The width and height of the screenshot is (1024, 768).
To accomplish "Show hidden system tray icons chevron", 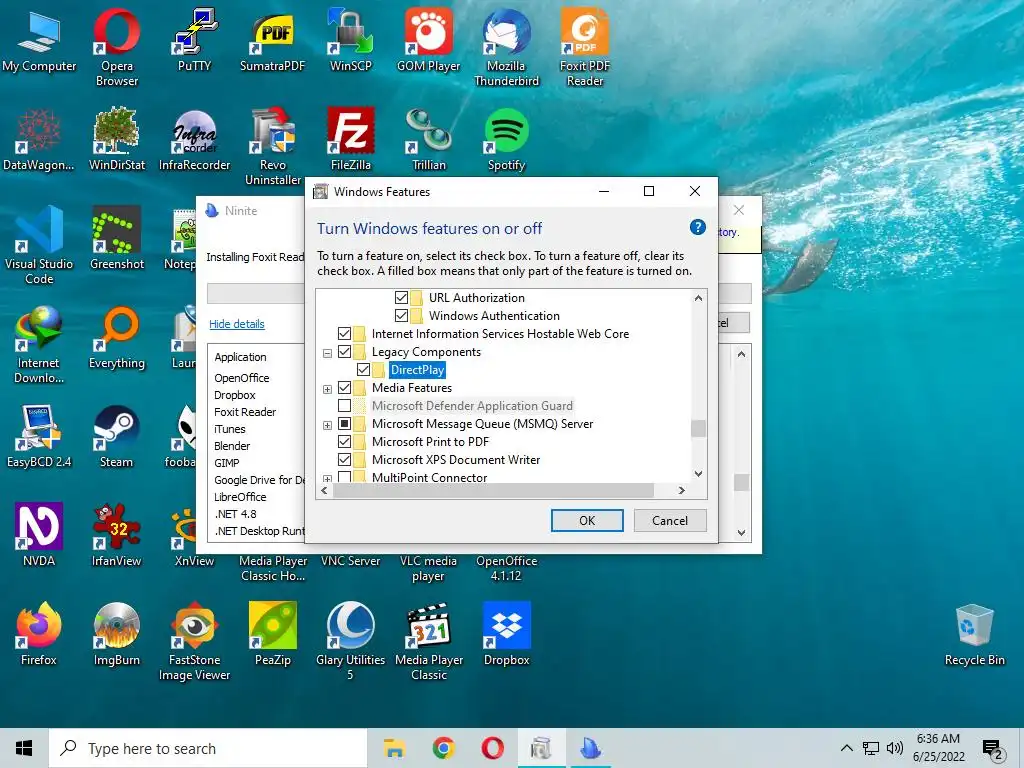I will pyautogui.click(x=846, y=748).
